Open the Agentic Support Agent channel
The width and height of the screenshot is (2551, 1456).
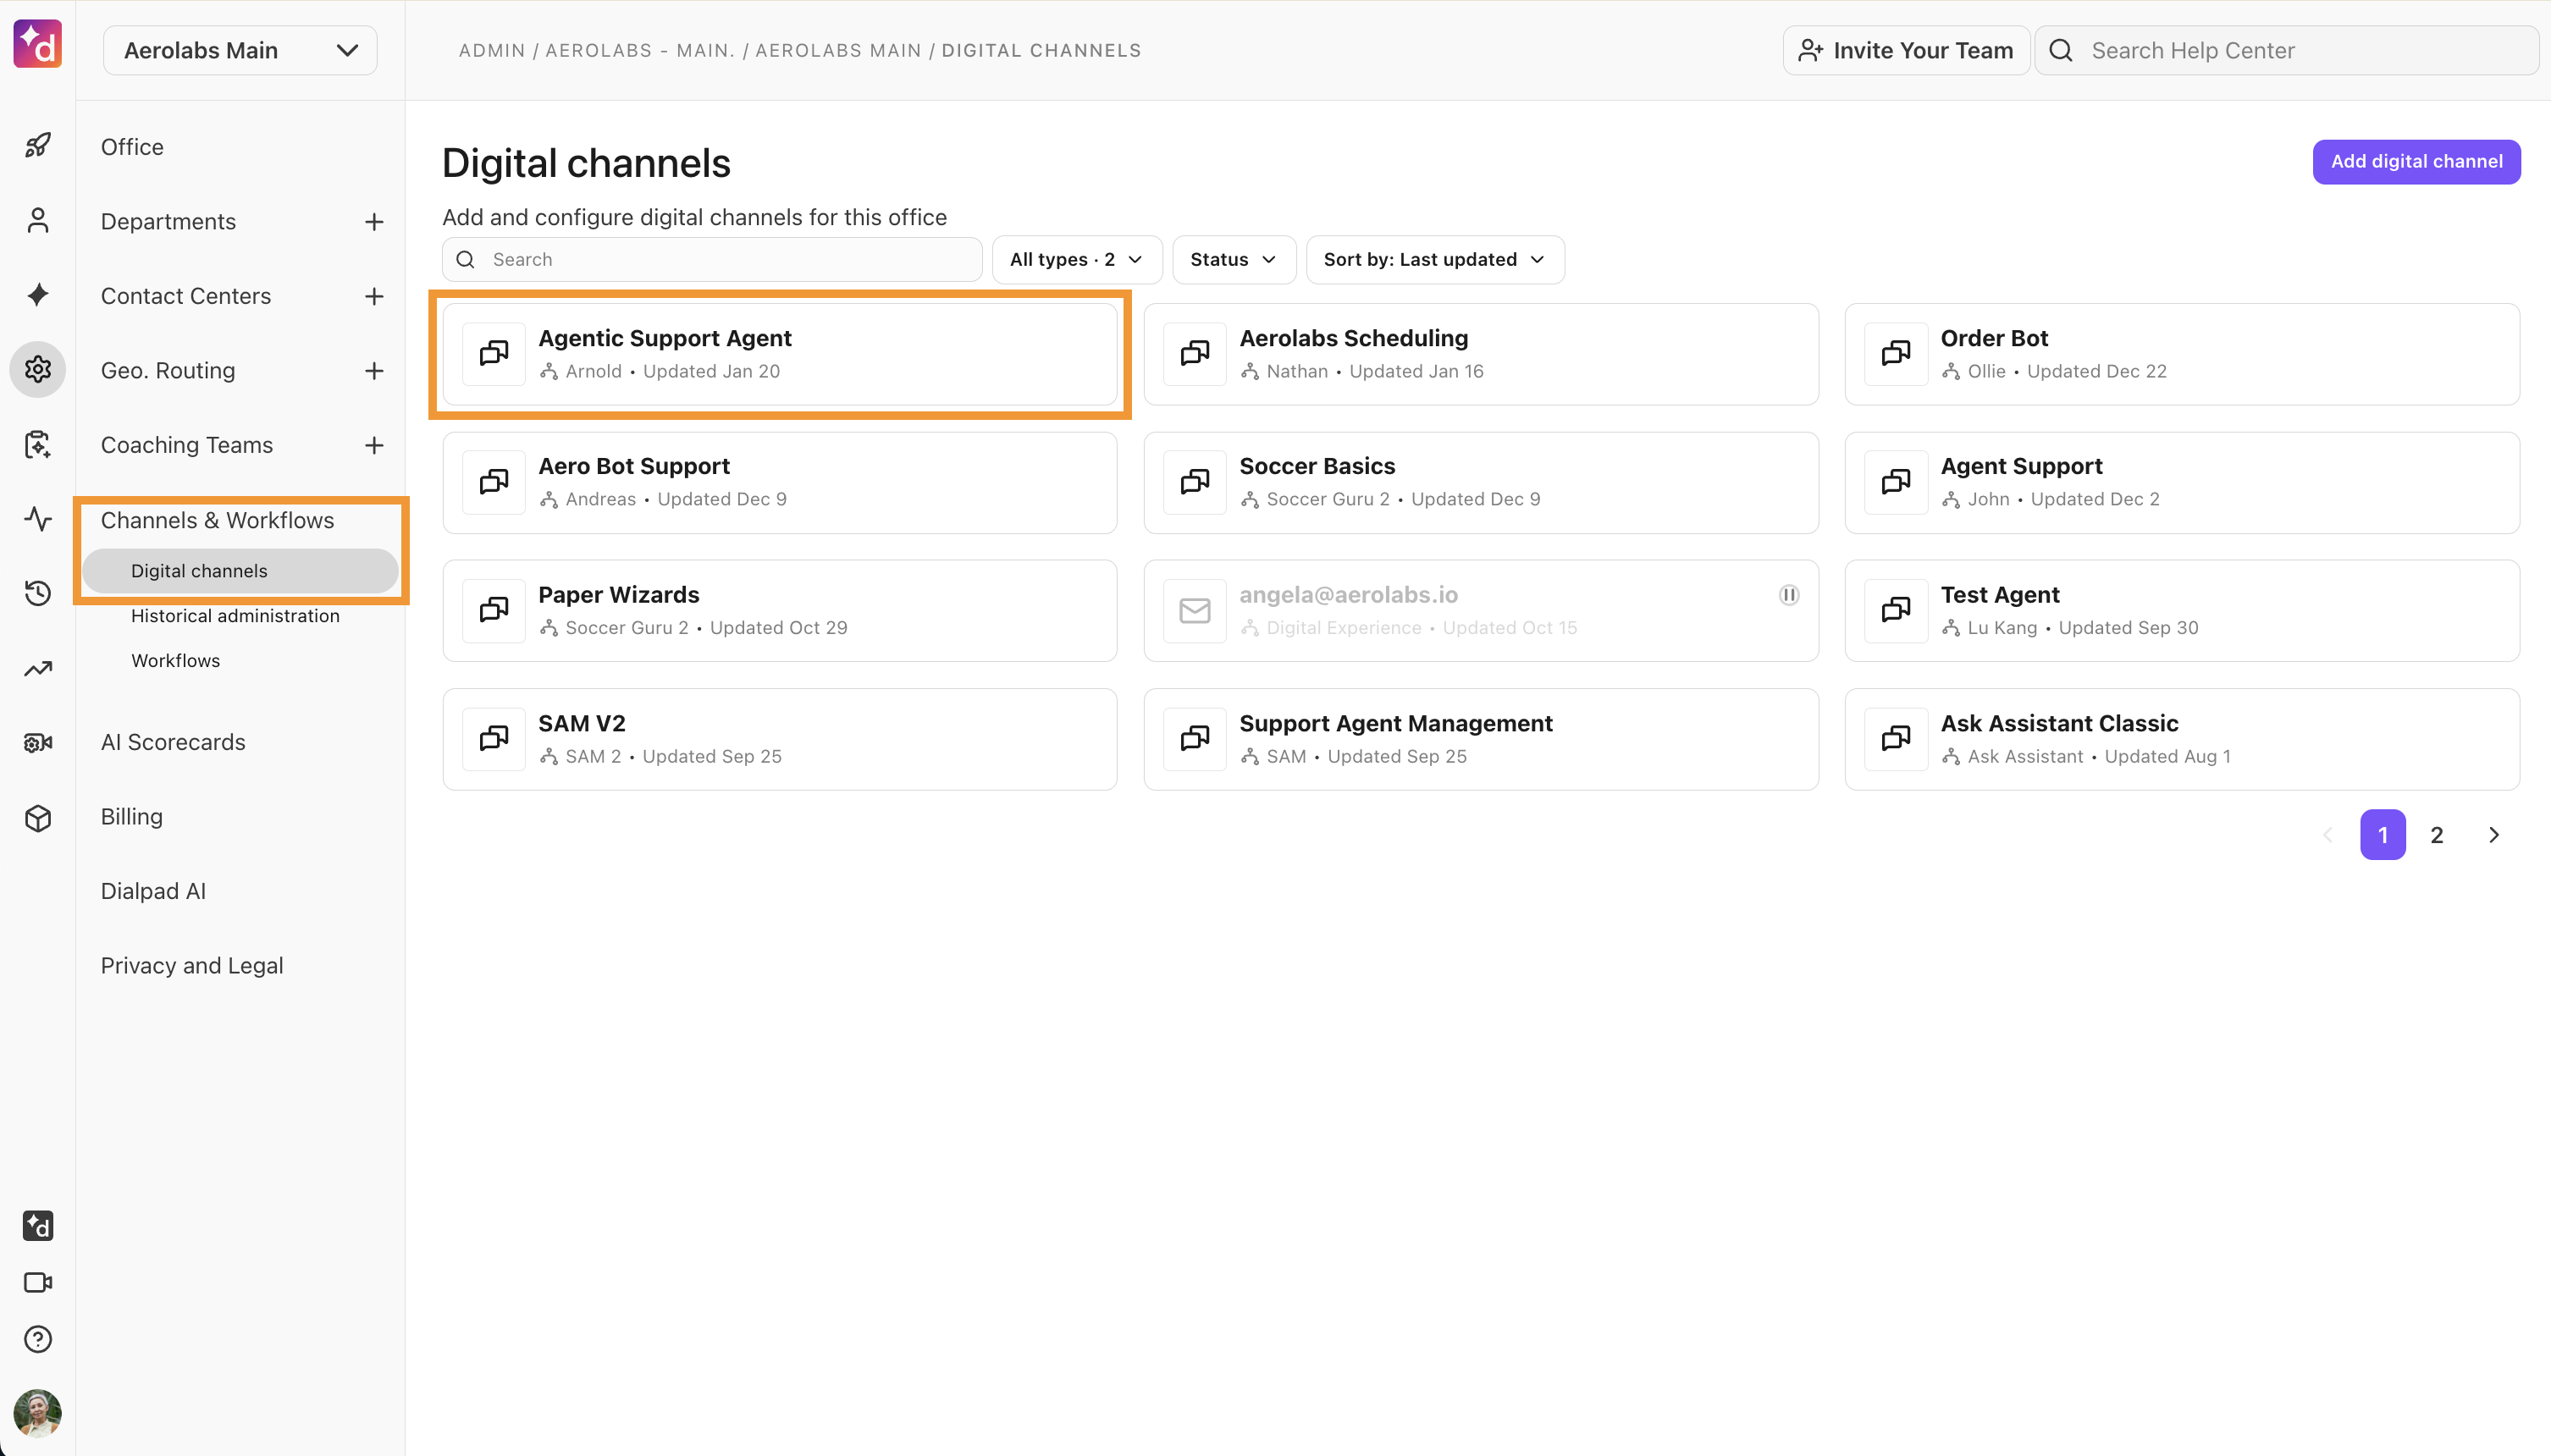(780, 355)
